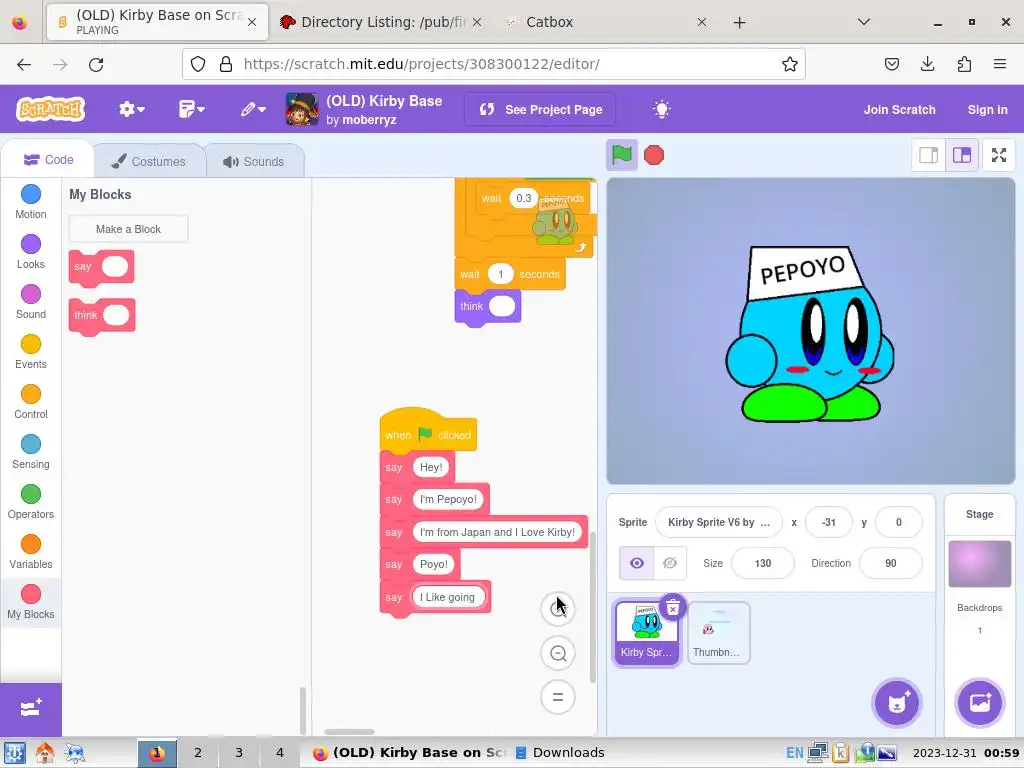
Task: Select the Sensing block category
Action: tap(31, 452)
